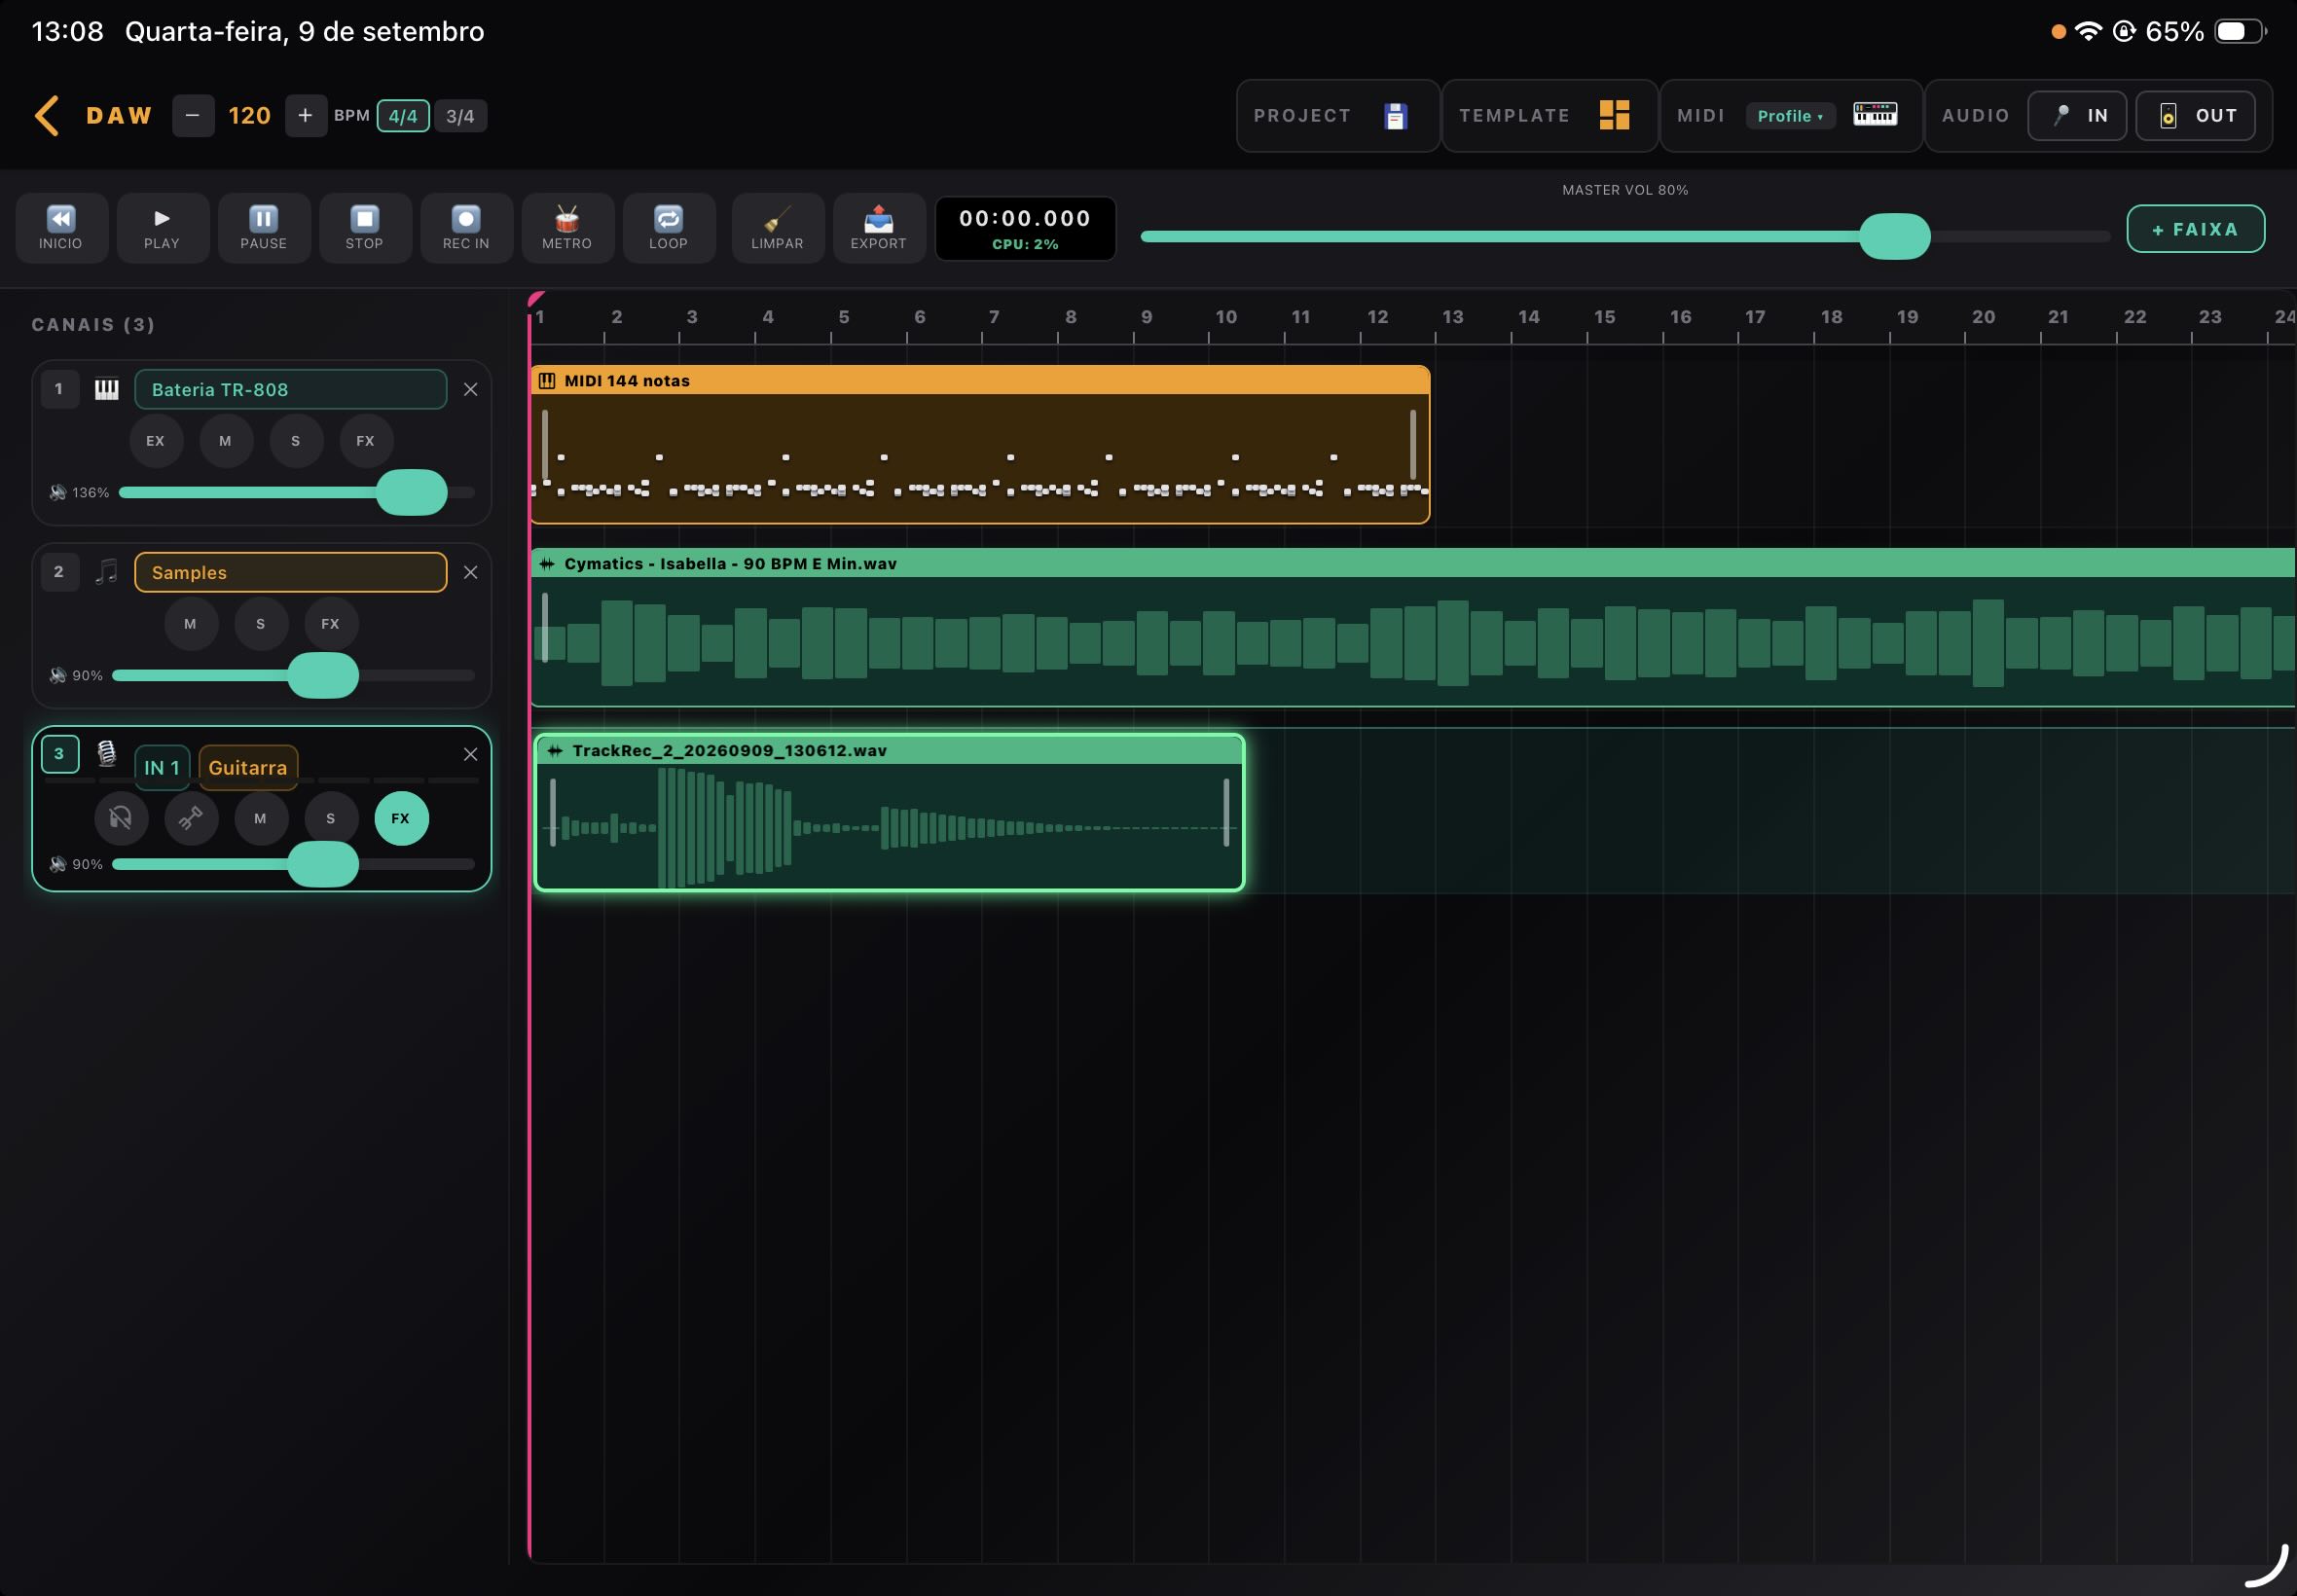2297x1596 pixels.
Task: Toggle the active FX on Guitarra track
Action: pos(401,819)
